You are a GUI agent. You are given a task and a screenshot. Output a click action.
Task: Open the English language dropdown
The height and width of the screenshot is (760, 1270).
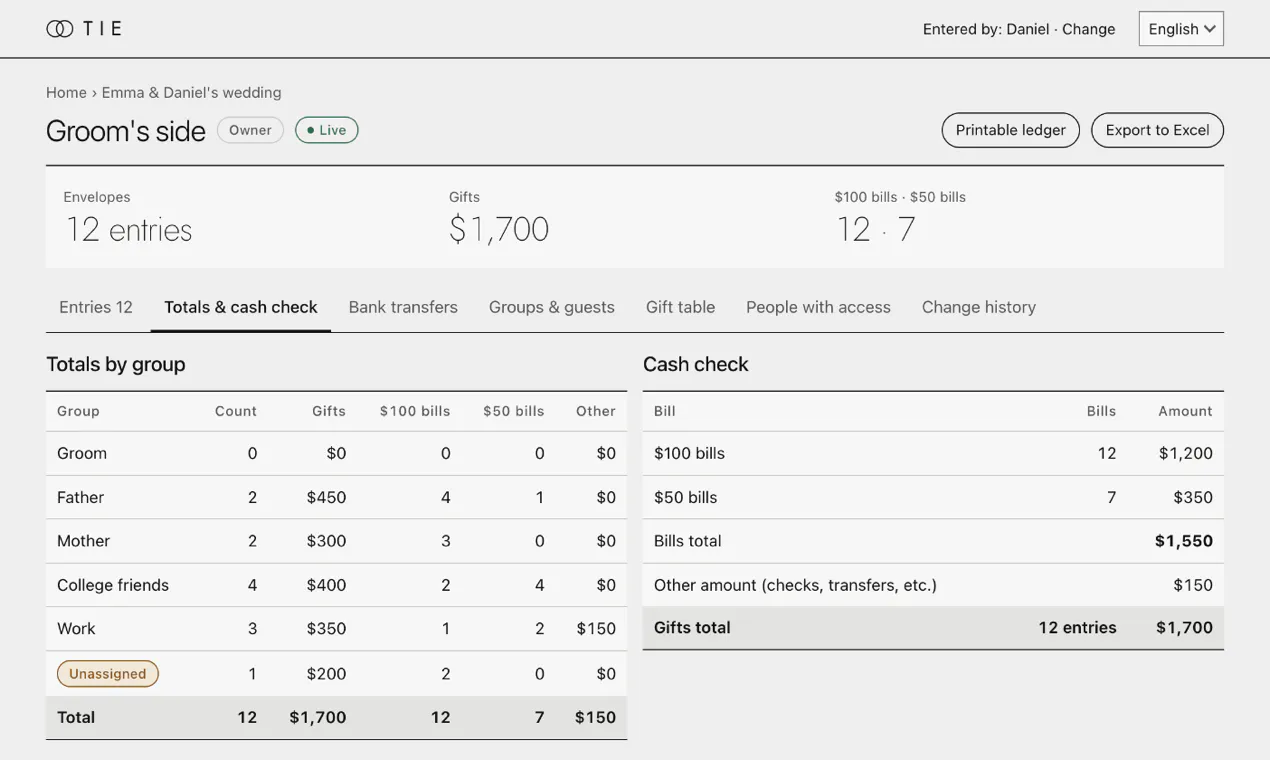(x=1181, y=29)
